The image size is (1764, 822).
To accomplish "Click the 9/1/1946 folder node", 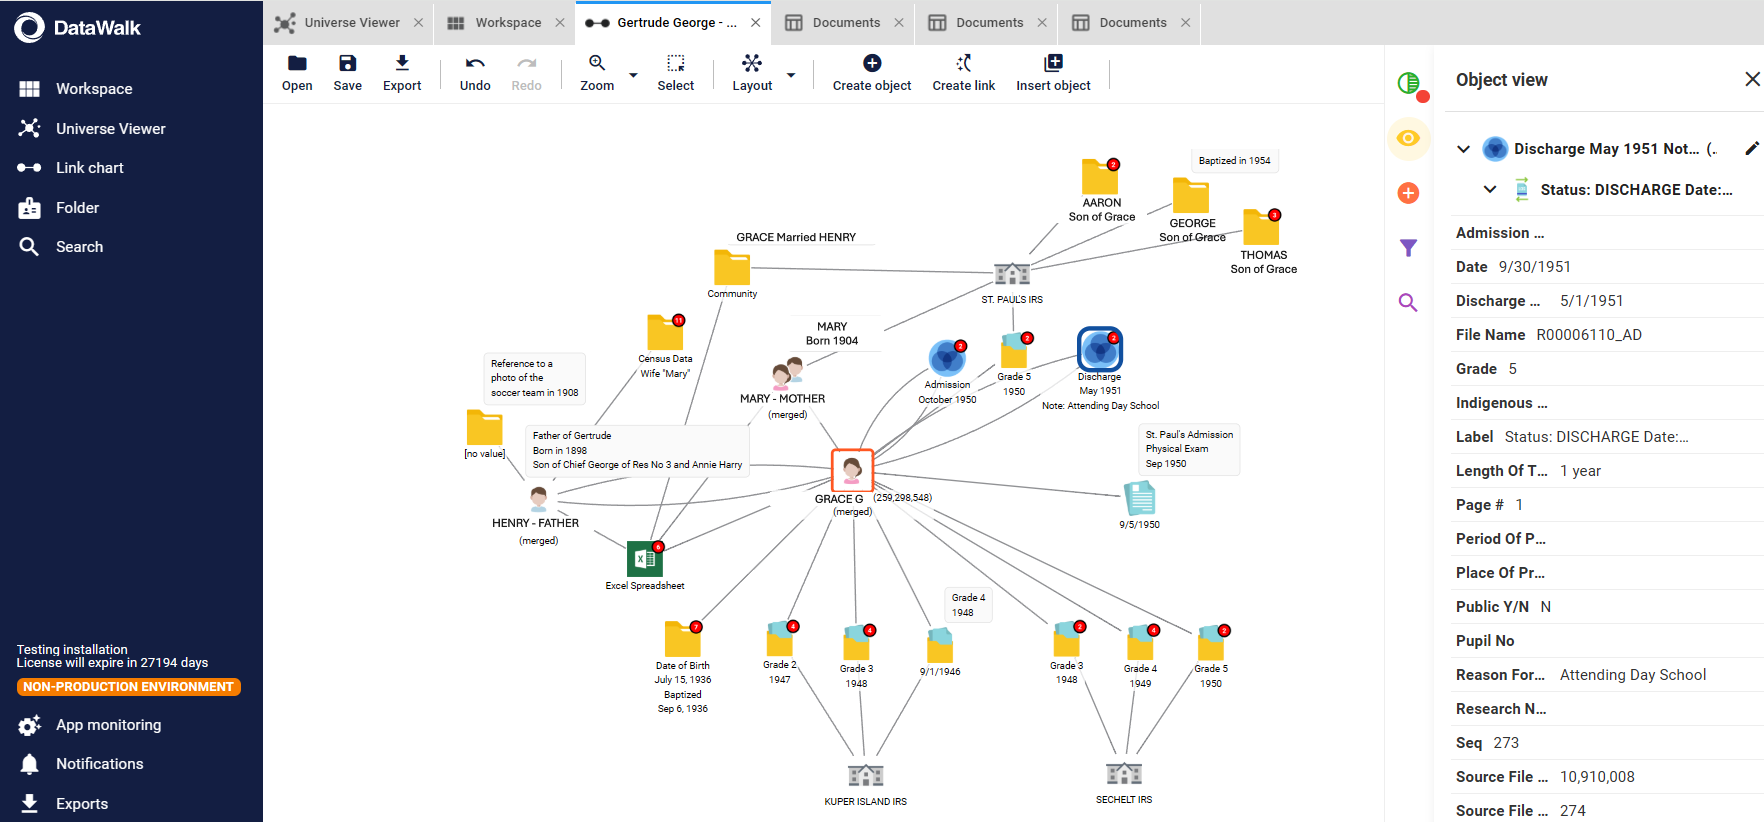I will [x=939, y=645].
